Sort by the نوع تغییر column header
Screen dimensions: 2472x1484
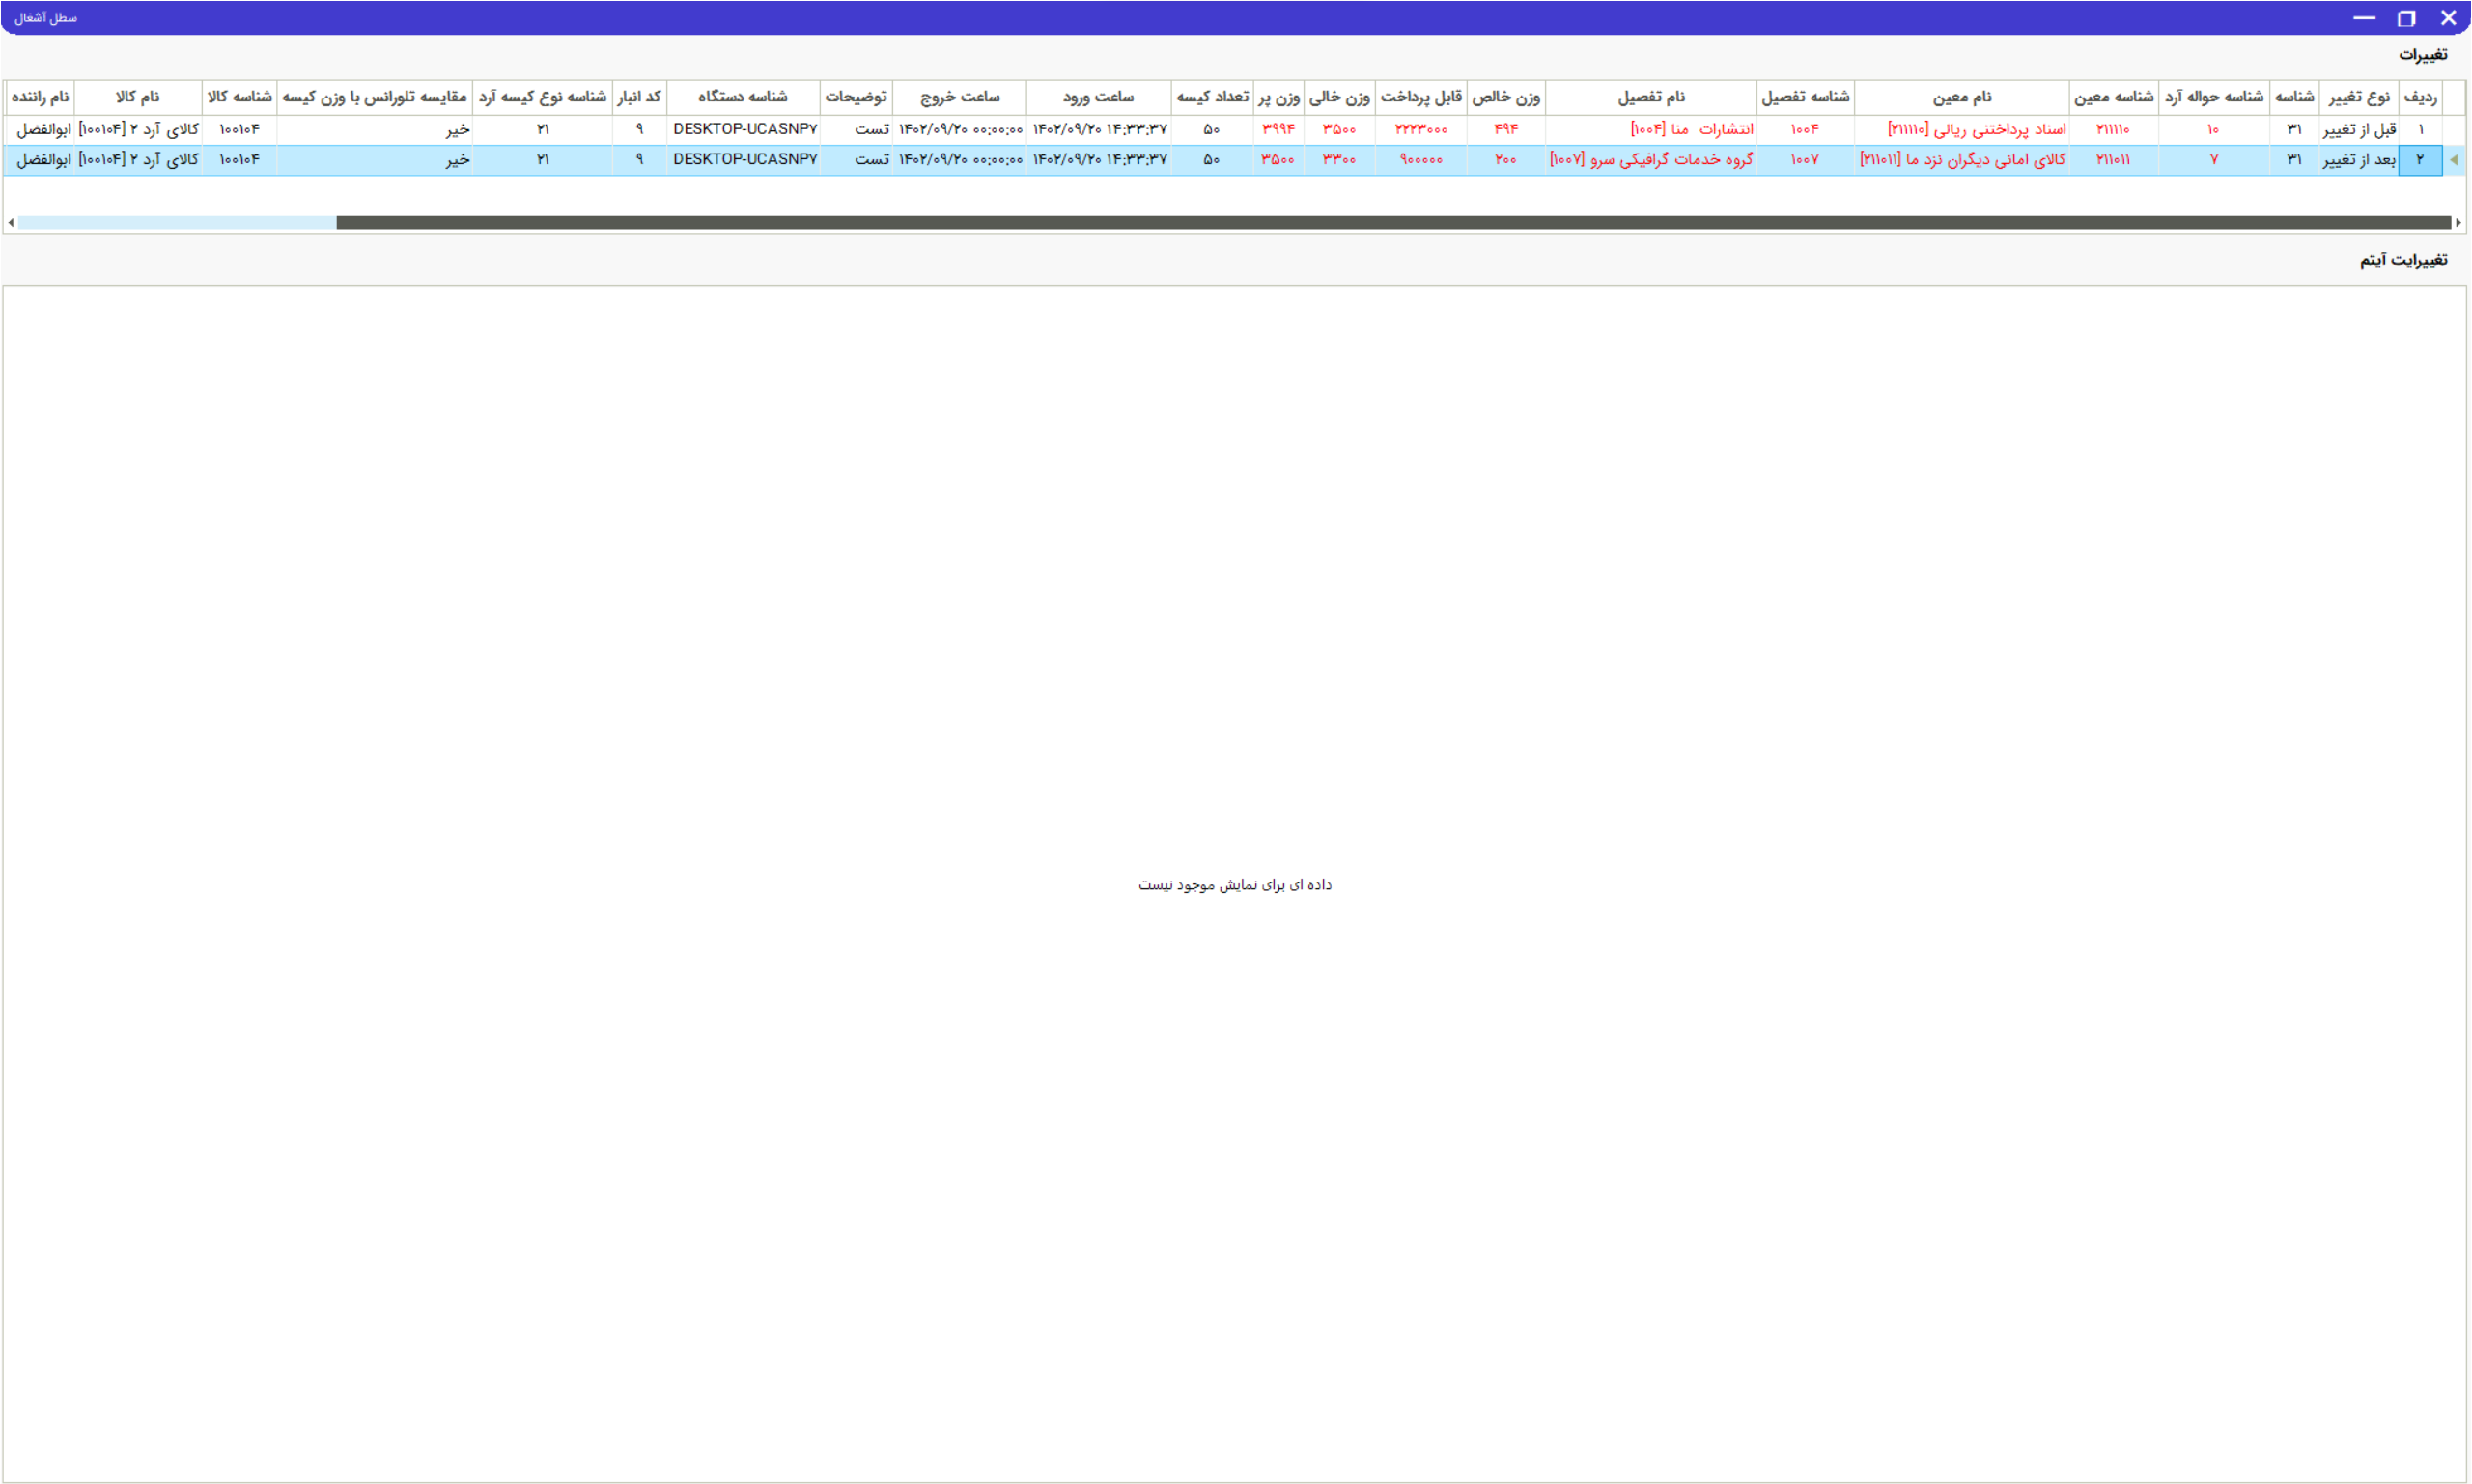pos(2358,97)
